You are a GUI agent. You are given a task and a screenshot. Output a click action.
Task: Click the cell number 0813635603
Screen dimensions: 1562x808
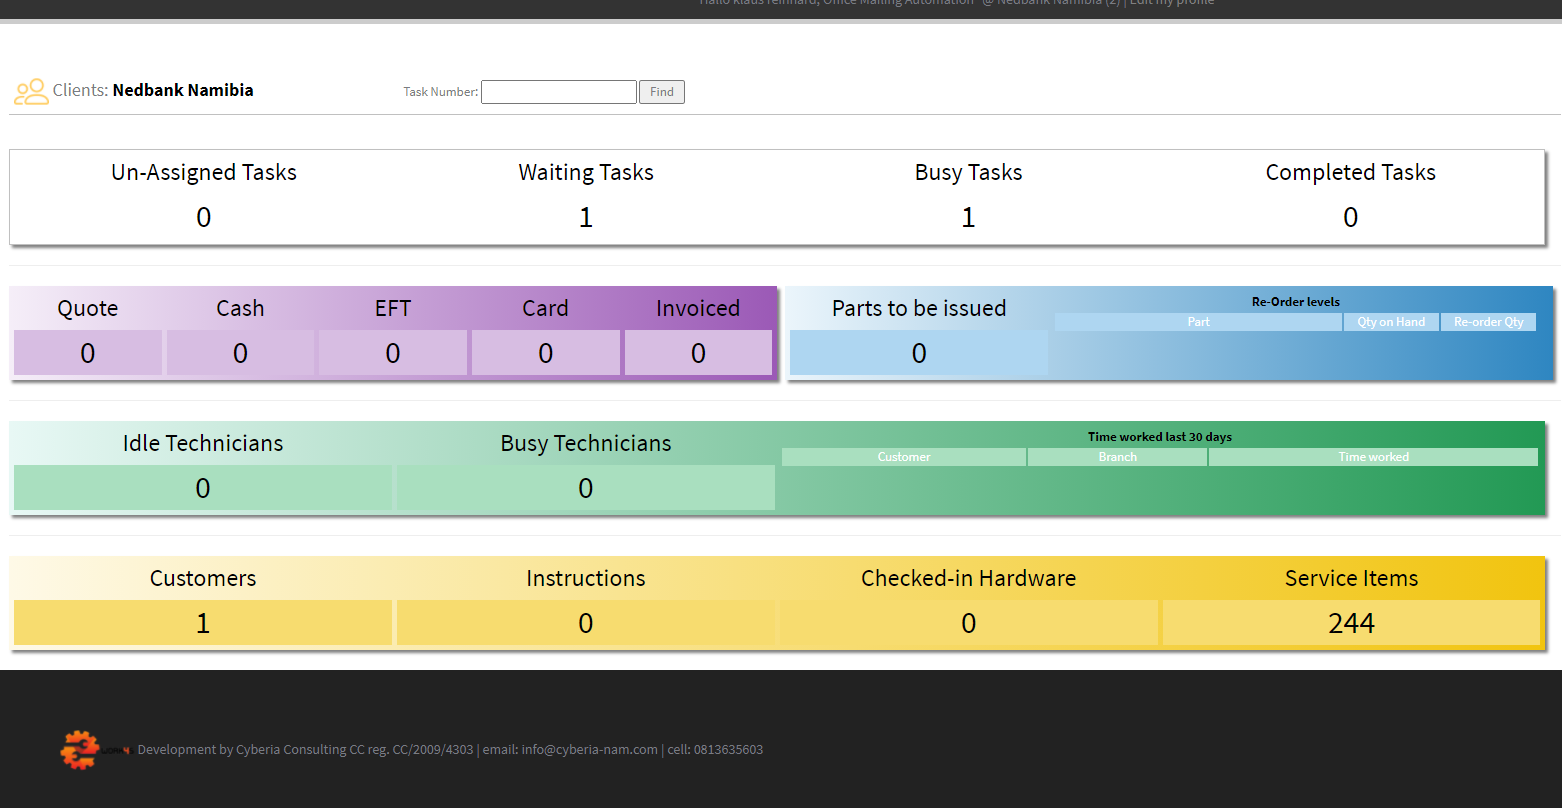pyautogui.click(x=728, y=750)
